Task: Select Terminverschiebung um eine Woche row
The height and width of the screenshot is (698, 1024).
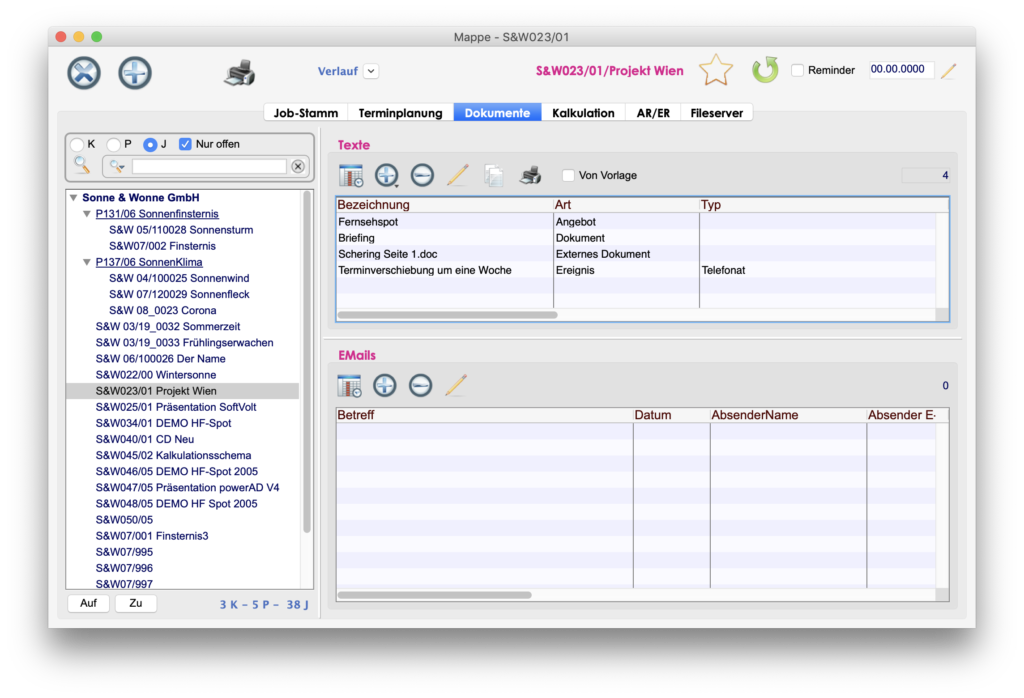Action: (637, 270)
